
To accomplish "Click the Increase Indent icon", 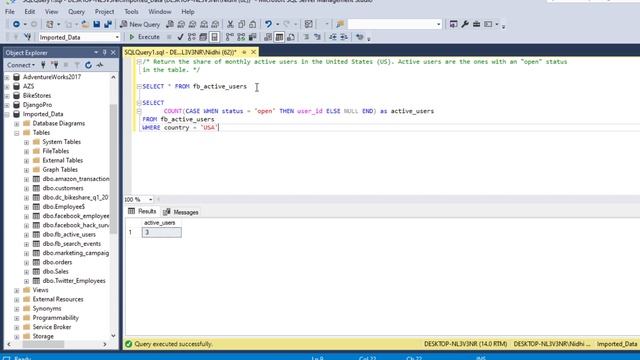I will (x=344, y=37).
